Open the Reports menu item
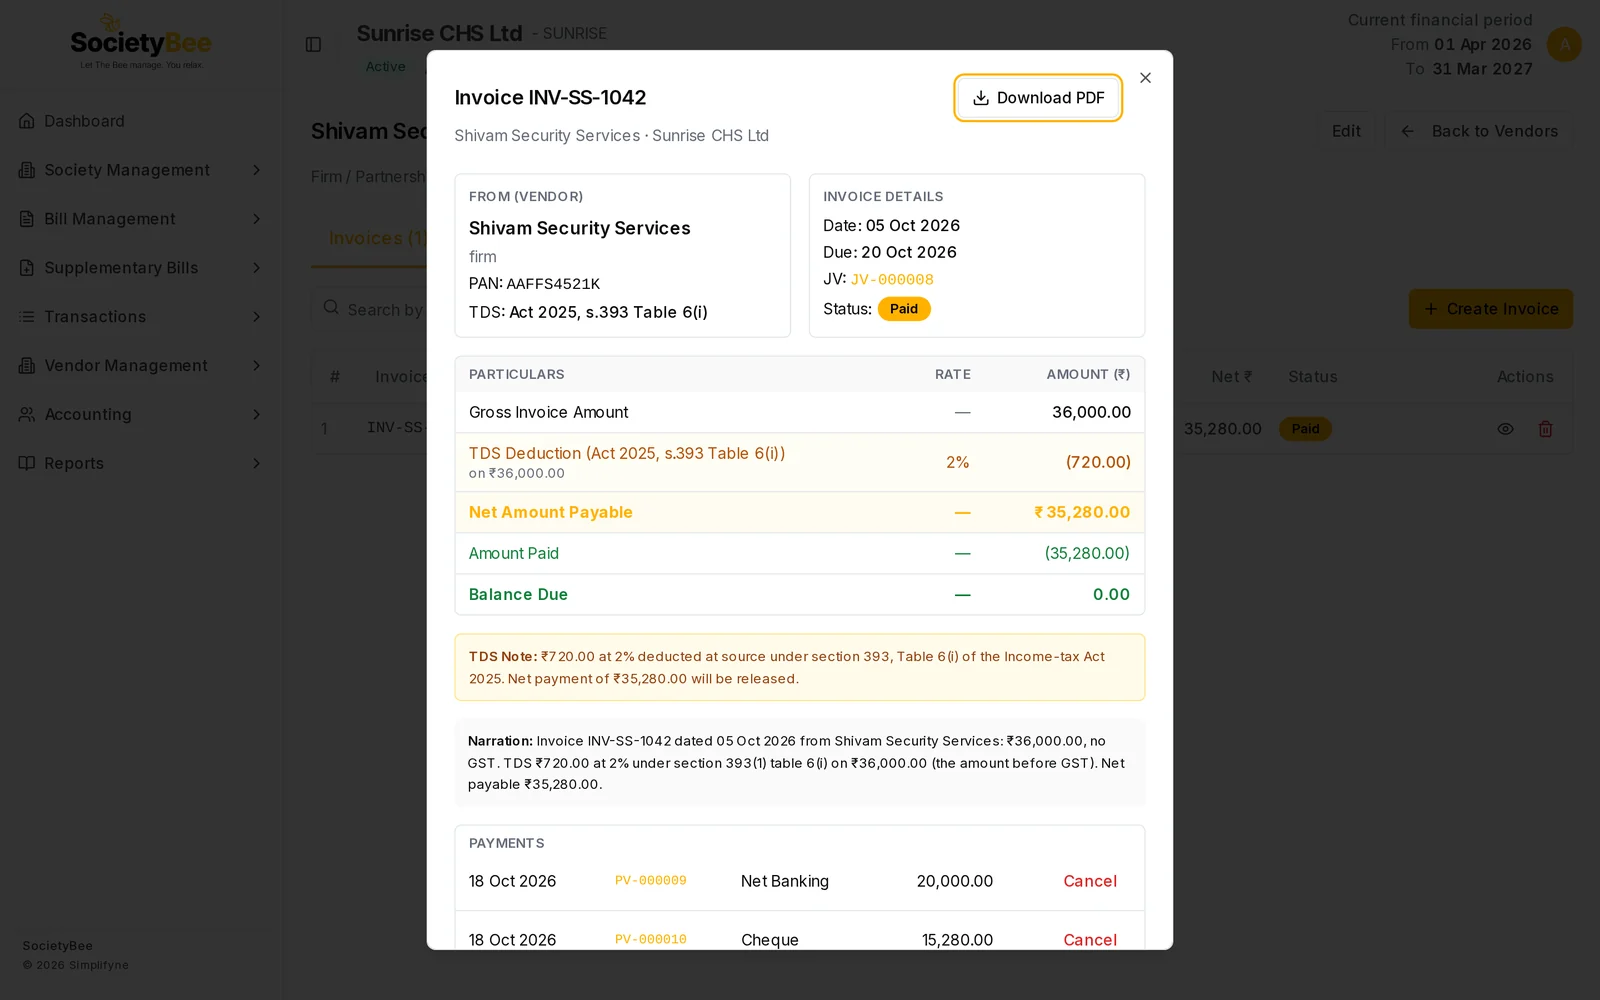The height and width of the screenshot is (1000, 1600). pyautogui.click(x=140, y=463)
